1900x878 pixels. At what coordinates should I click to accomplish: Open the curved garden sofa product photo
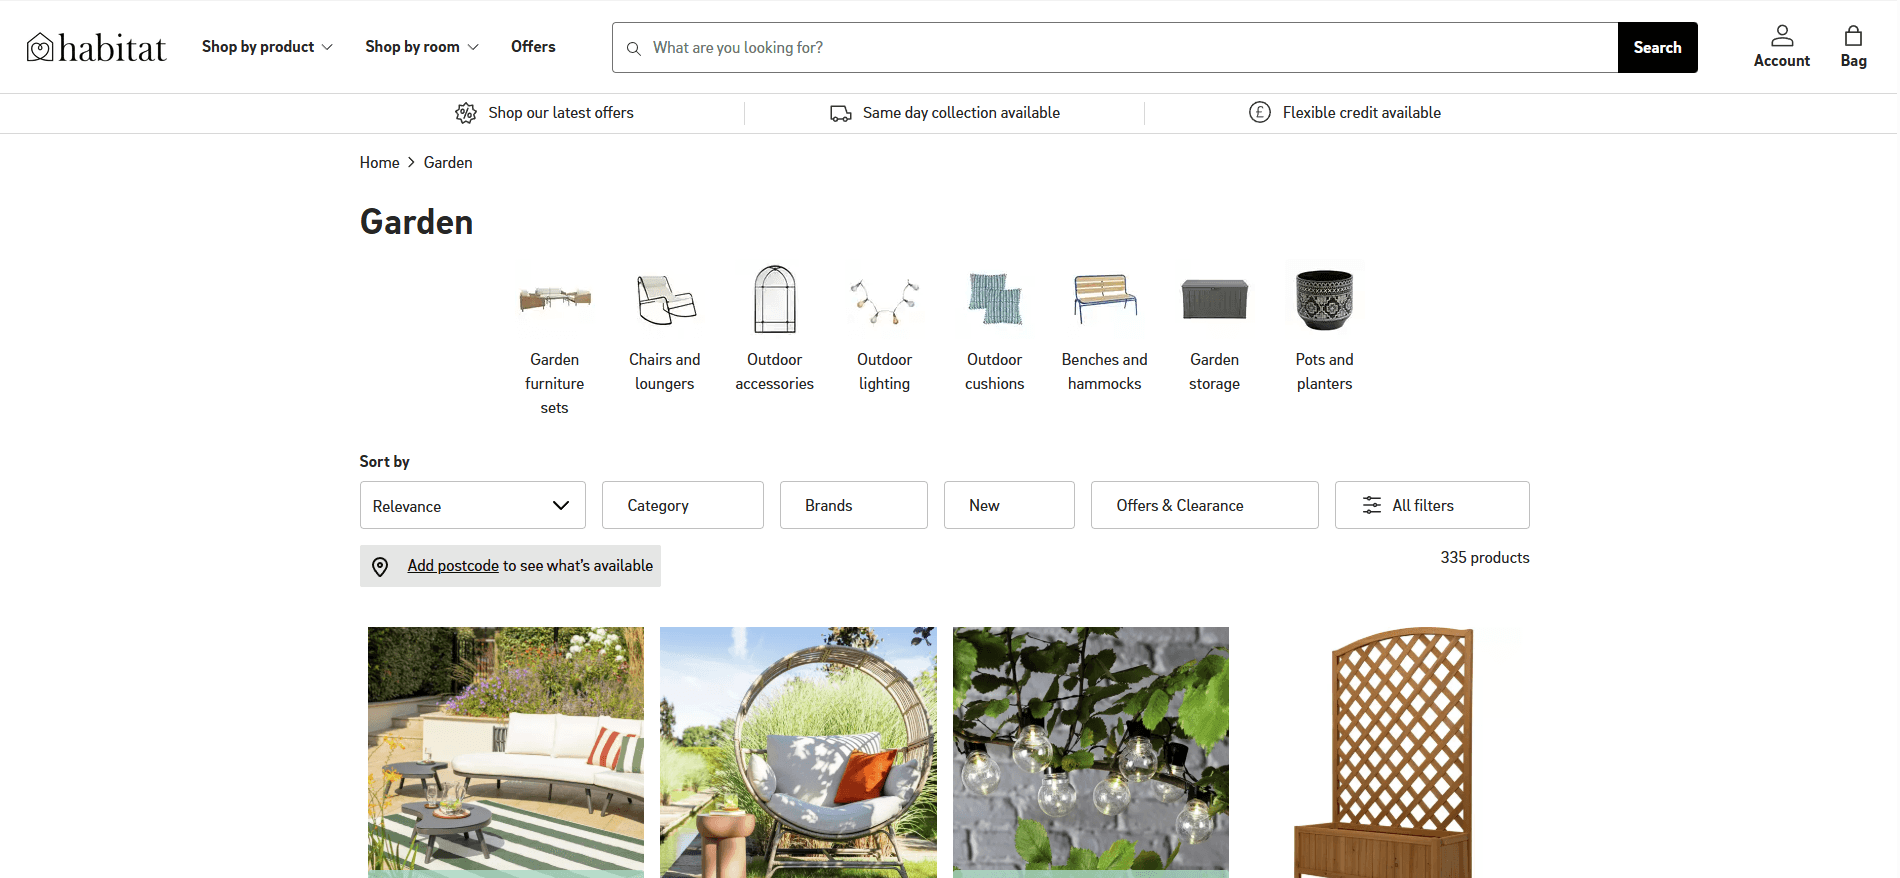[506, 752]
